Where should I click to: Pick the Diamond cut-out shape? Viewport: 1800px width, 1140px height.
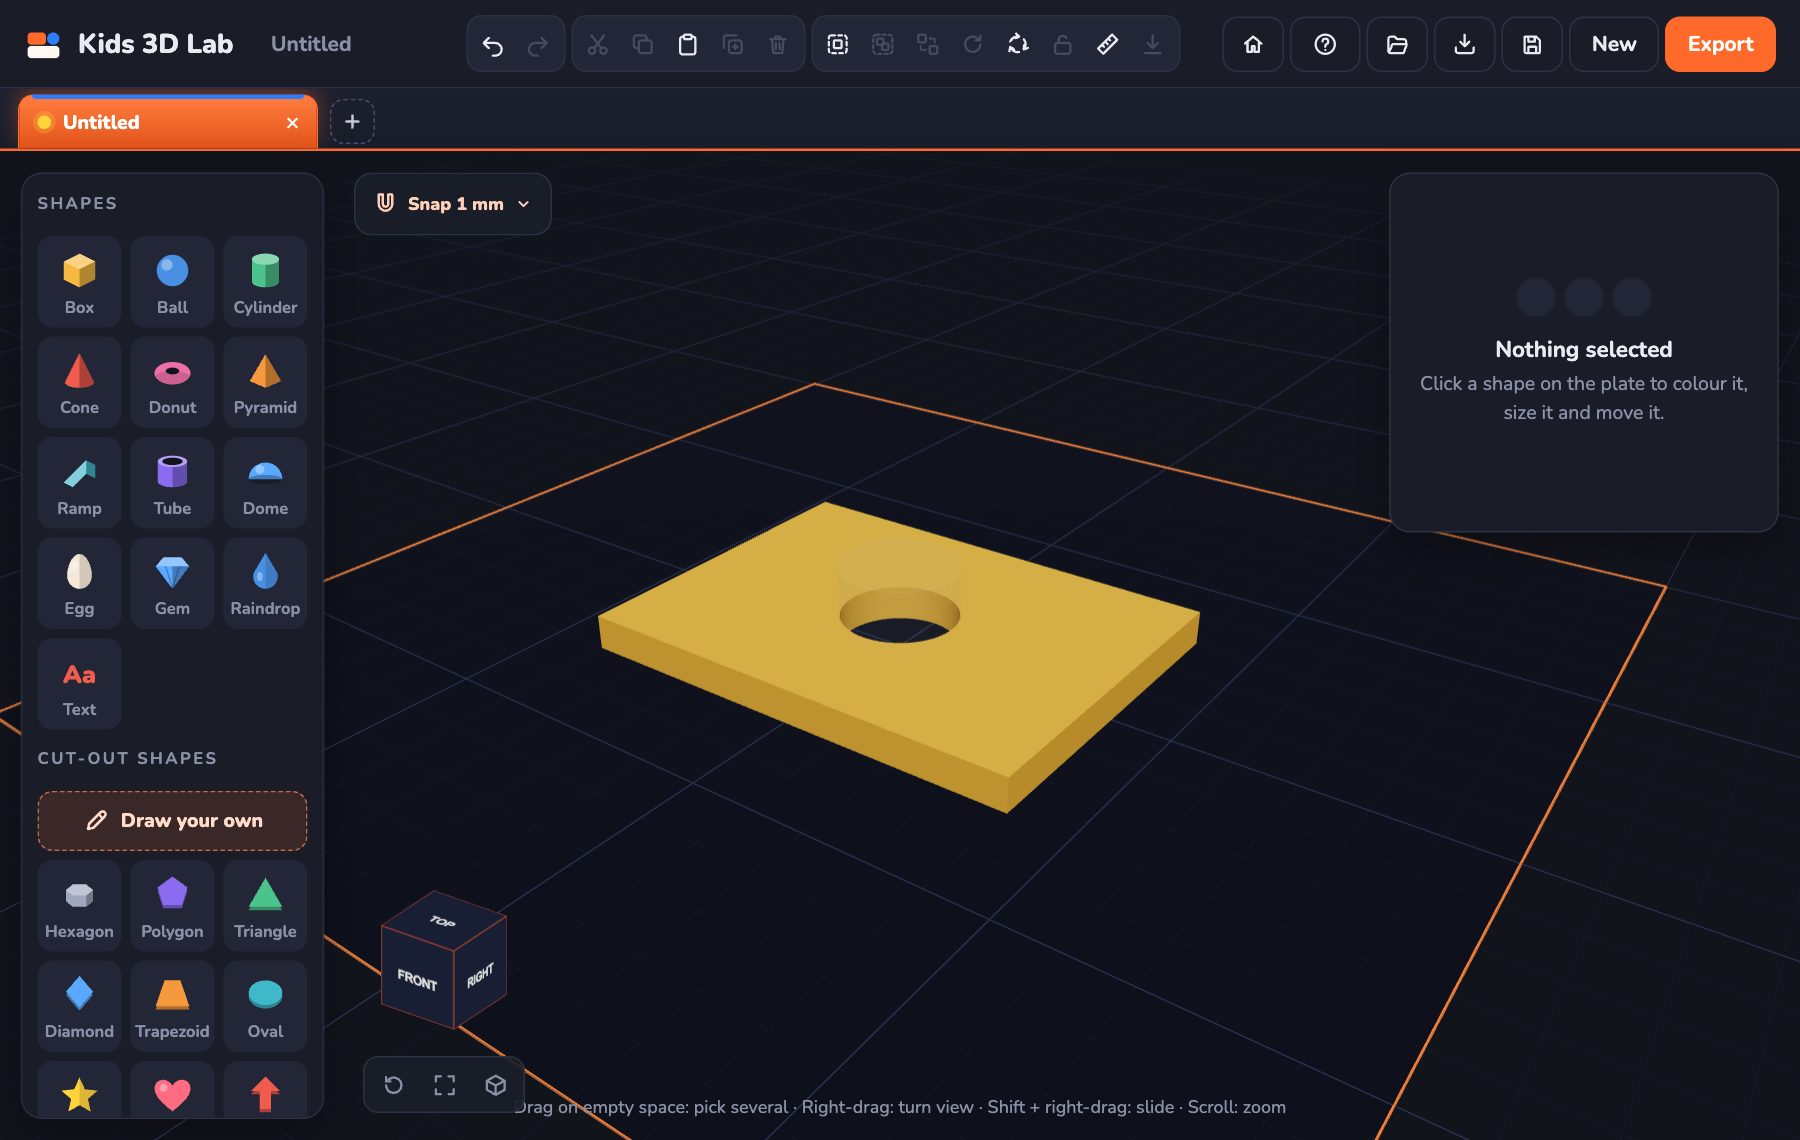coord(79,1006)
